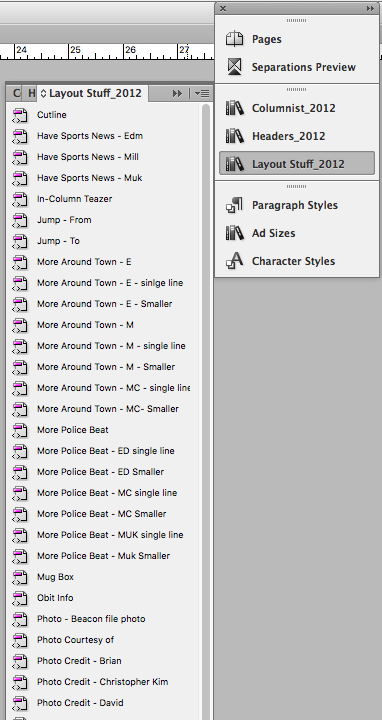
Task: Click the Pages panel label
Action: [267, 39]
